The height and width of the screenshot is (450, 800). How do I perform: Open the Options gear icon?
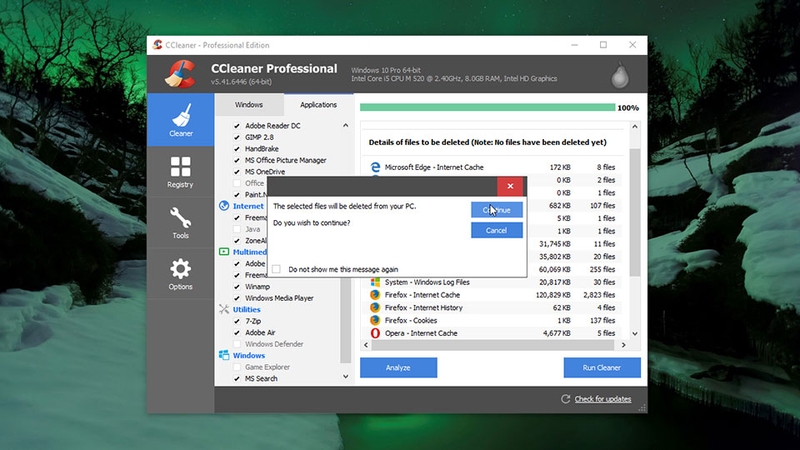coord(181,269)
